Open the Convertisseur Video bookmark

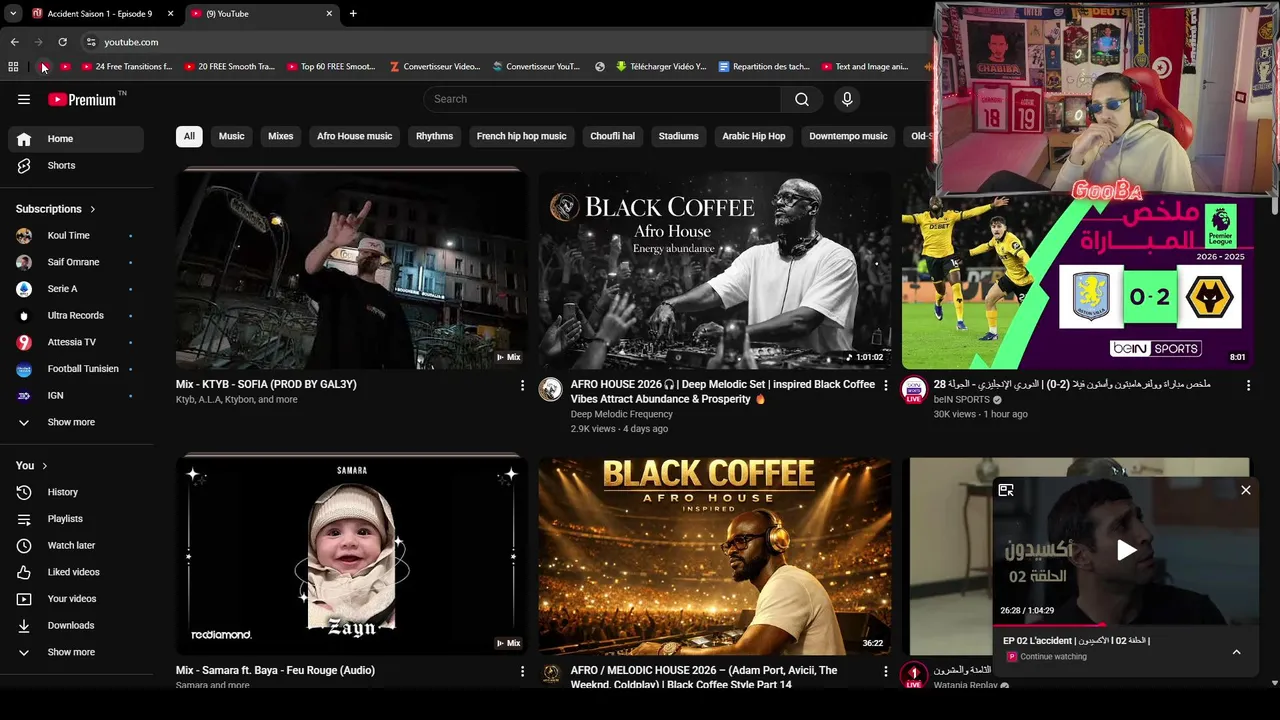click(435, 67)
